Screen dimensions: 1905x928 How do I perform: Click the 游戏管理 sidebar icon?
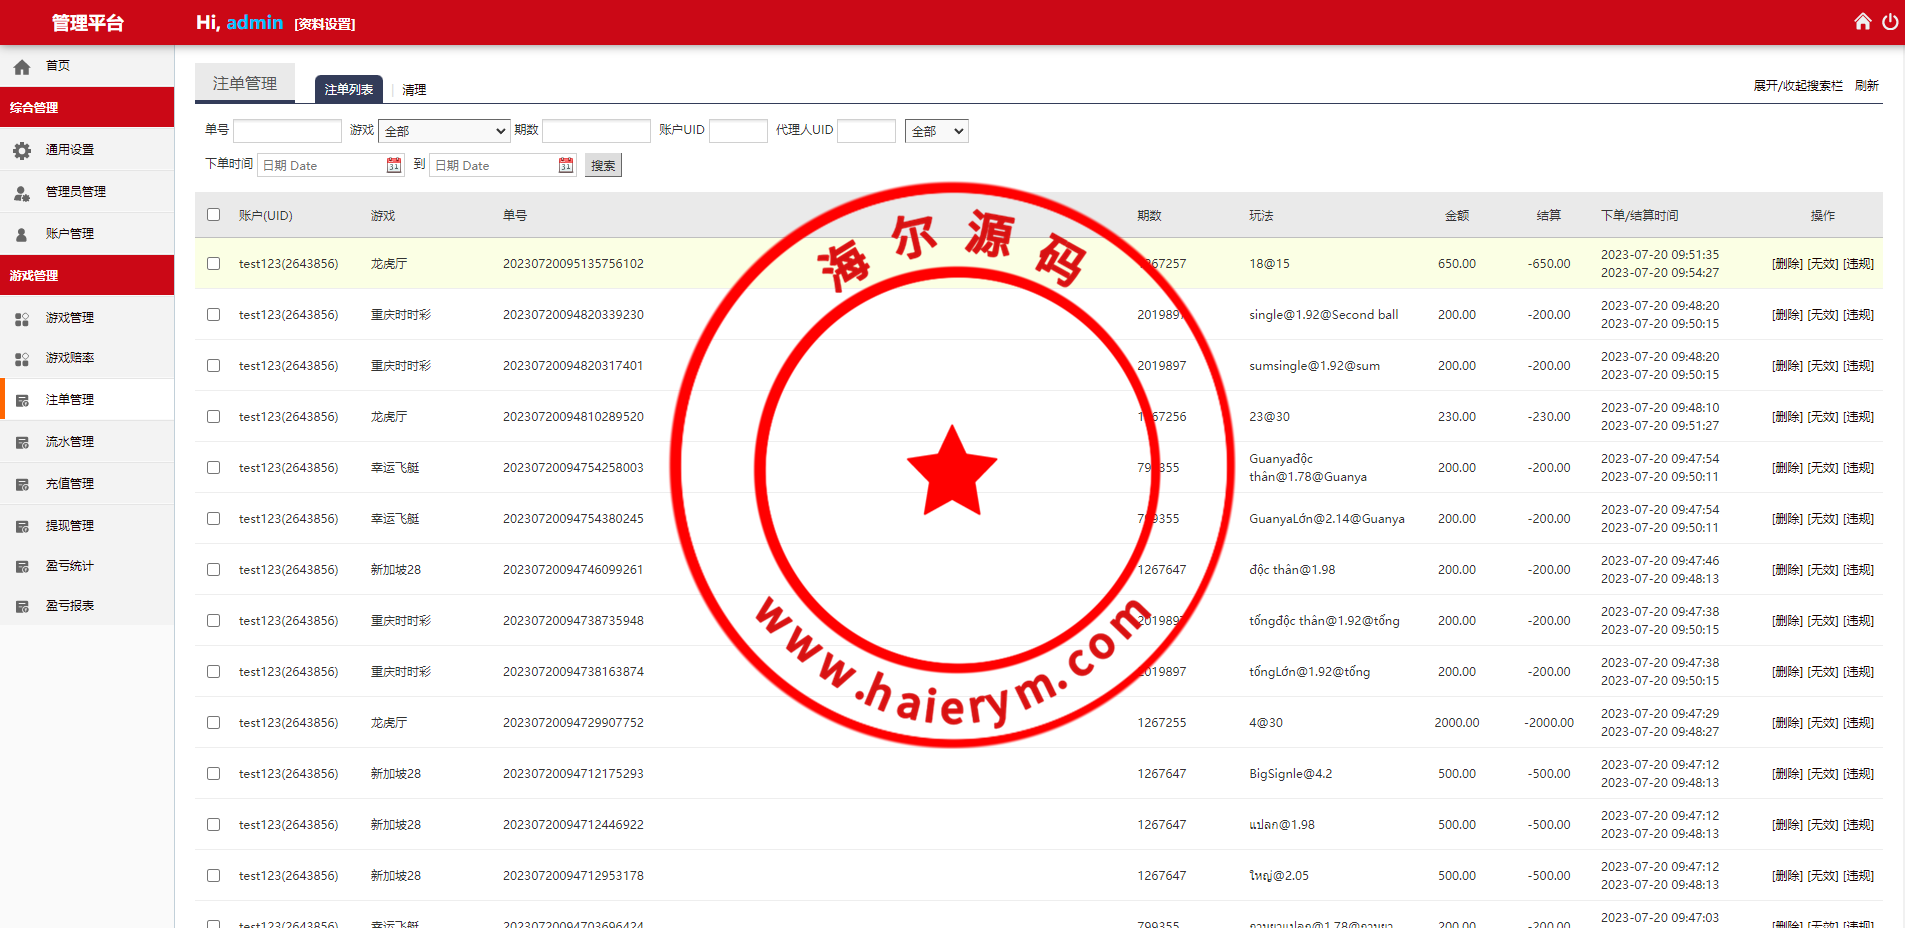tap(22, 318)
